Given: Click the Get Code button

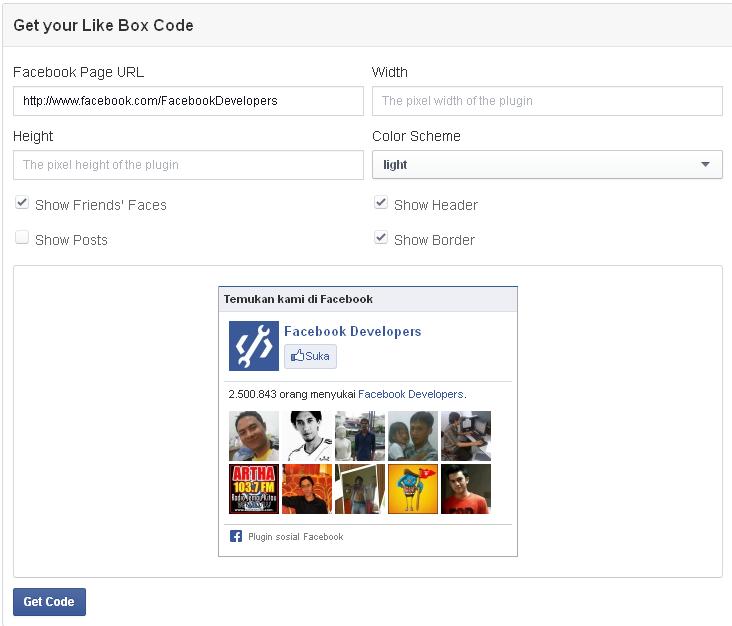Looking at the screenshot, I should (x=49, y=602).
